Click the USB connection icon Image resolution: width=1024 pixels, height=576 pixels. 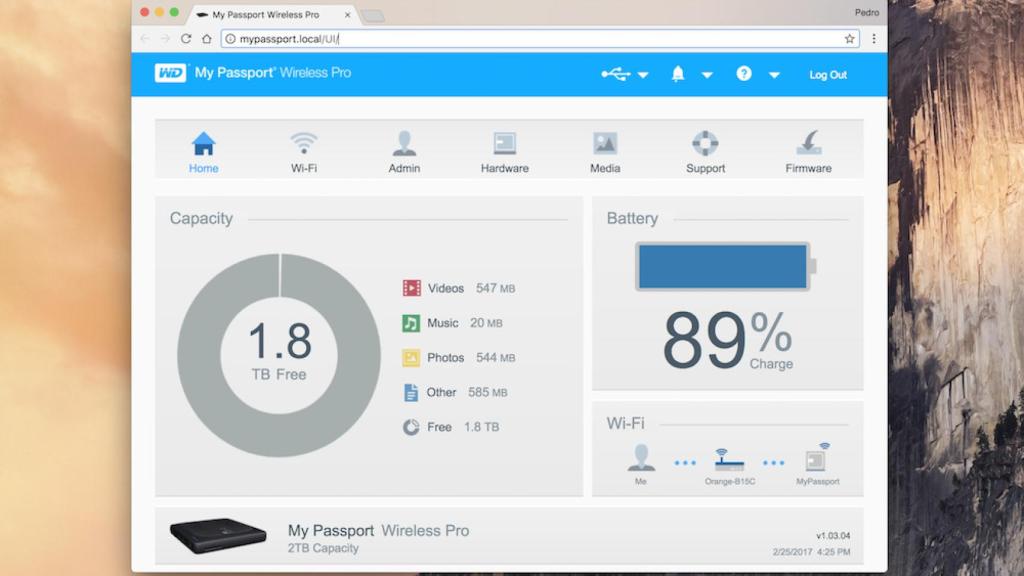tap(615, 74)
